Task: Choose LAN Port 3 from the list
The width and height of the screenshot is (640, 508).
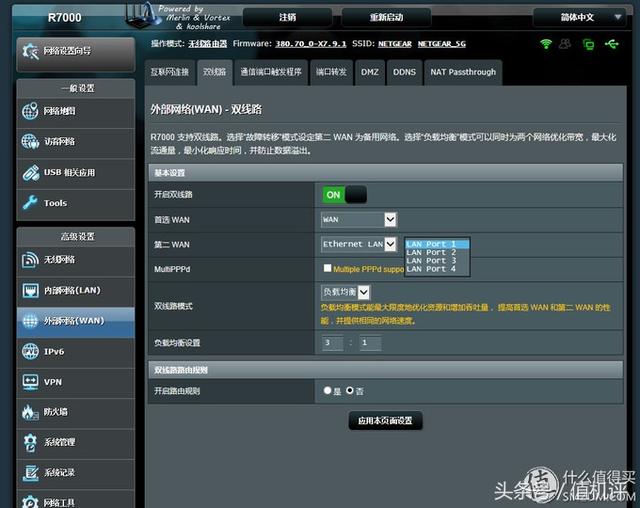Action: tap(437, 261)
